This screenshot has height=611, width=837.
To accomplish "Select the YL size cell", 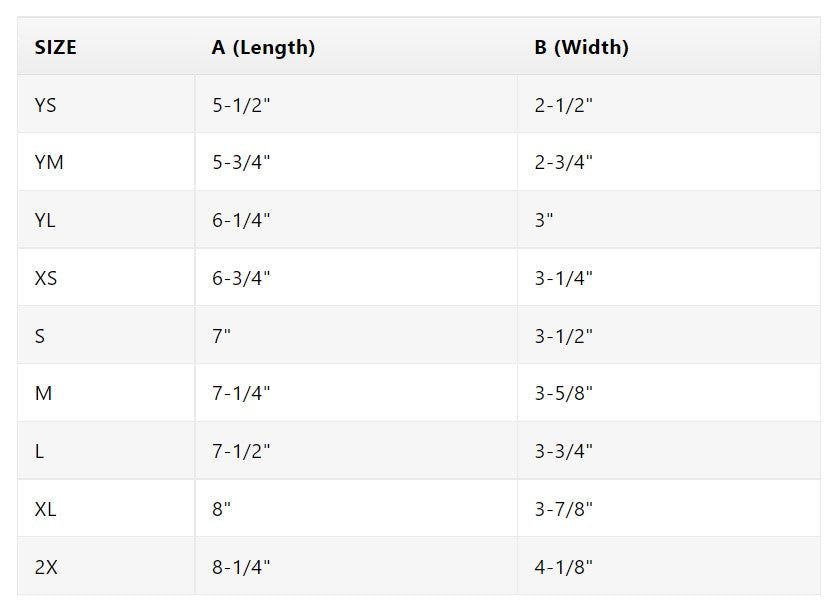I will [45, 220].
